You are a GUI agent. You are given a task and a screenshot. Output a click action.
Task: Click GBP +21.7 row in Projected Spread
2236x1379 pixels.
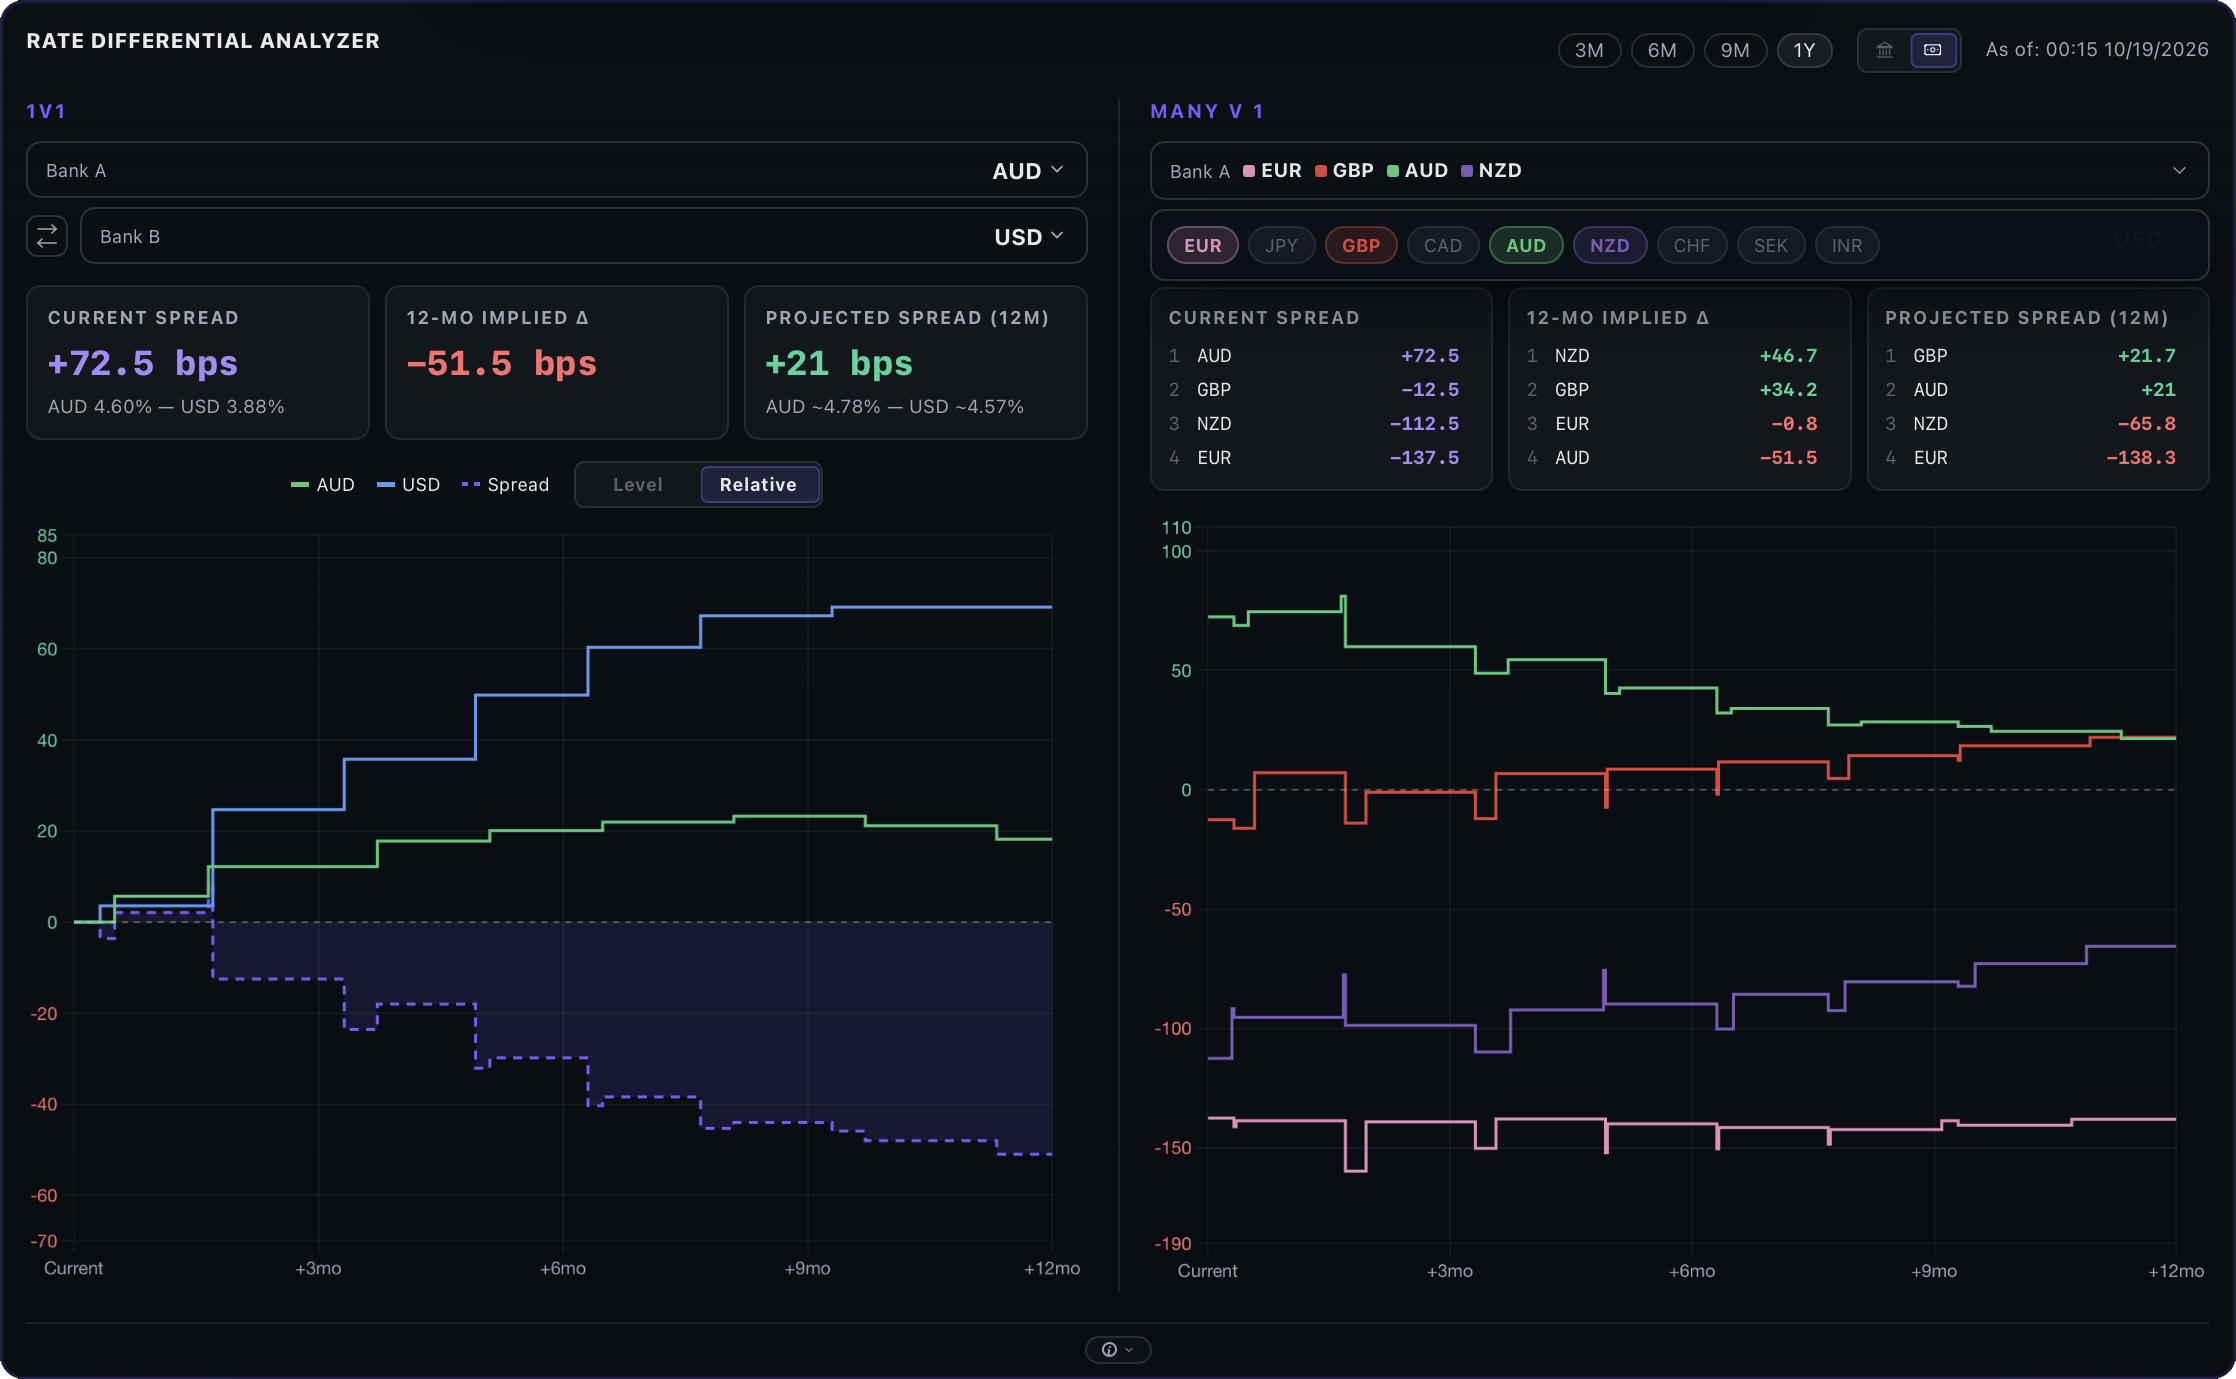[x=2030, y=356]
